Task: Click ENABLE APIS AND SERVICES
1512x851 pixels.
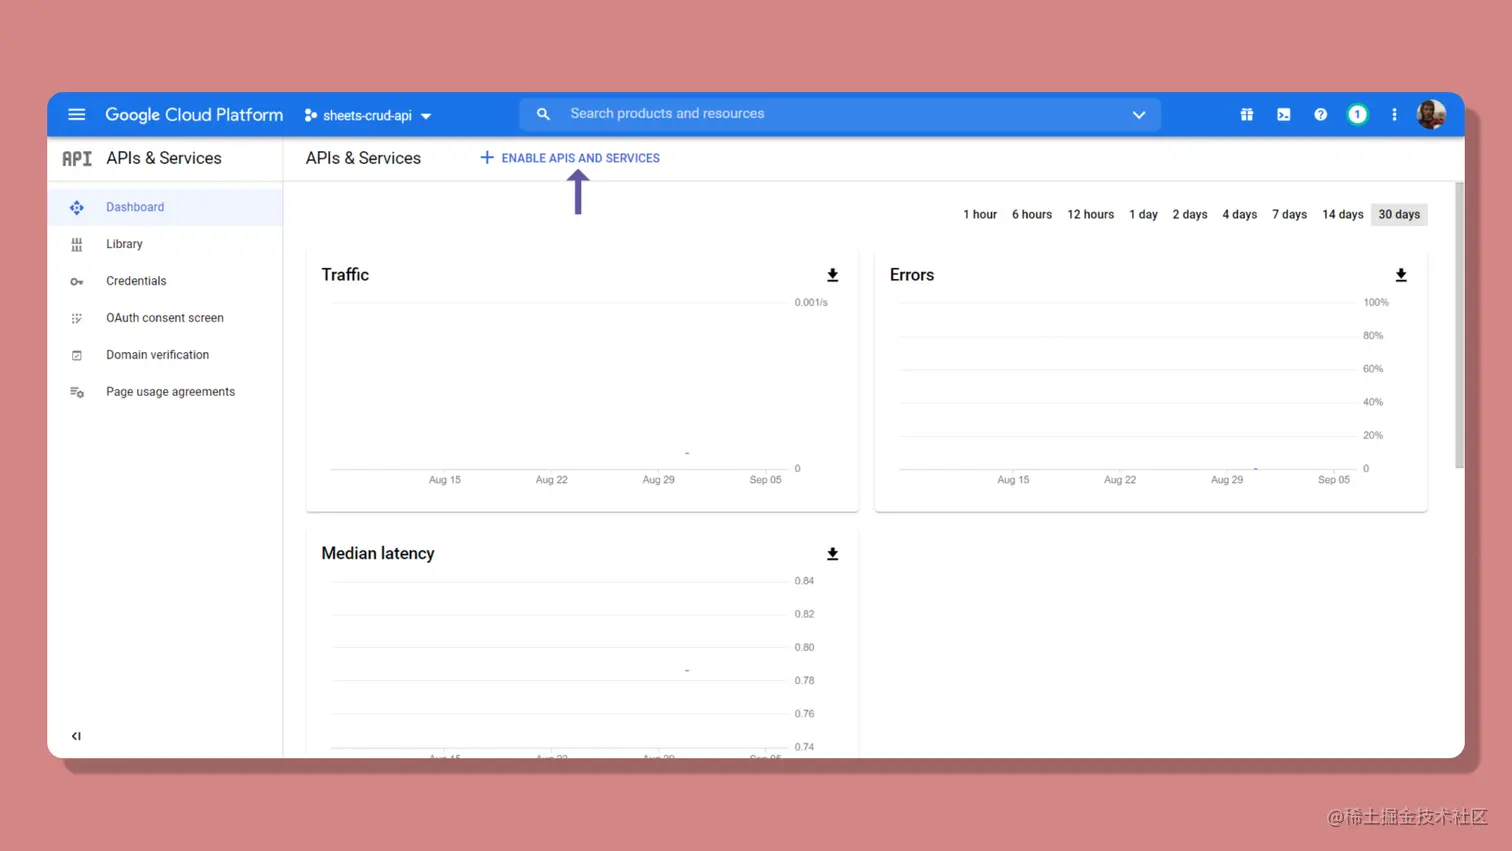Action: point(569,158)
